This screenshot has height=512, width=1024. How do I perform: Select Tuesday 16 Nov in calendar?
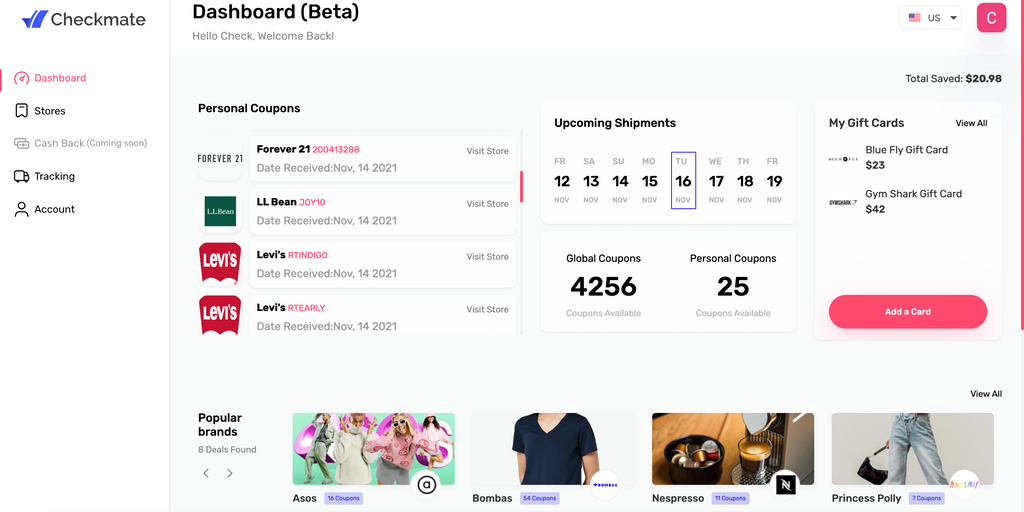pos(683,181)
